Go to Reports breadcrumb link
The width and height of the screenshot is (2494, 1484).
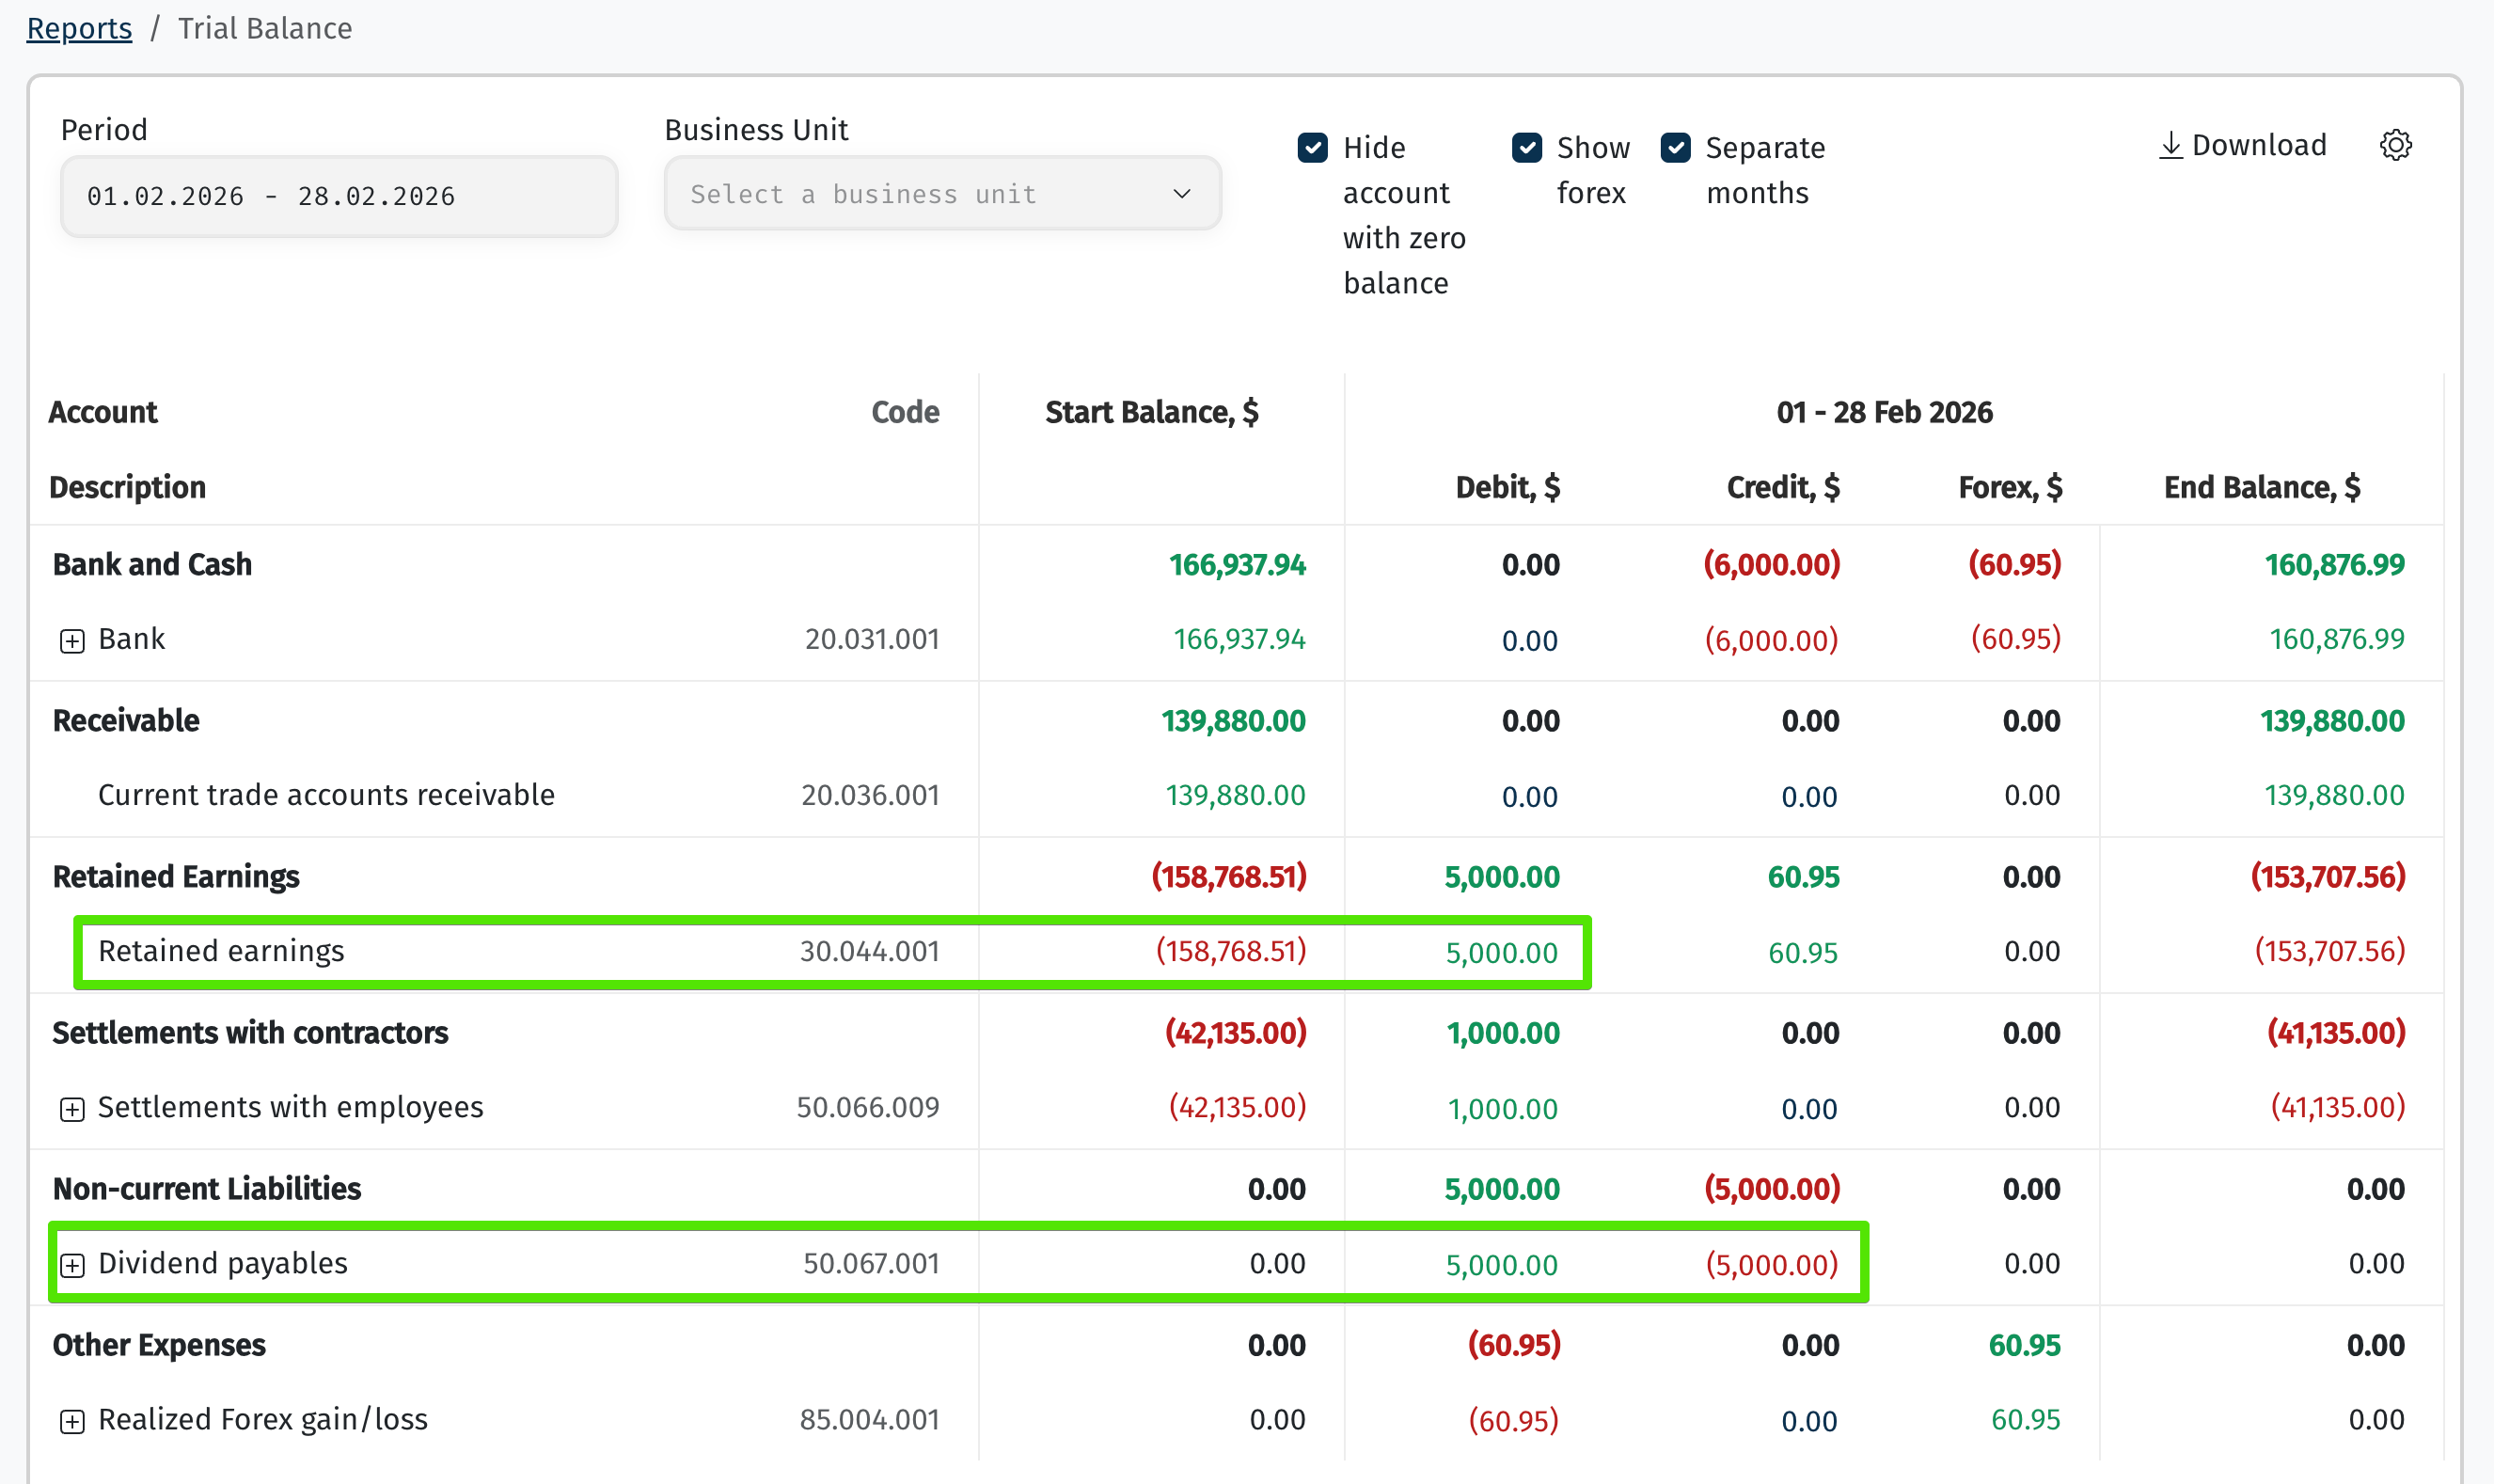[79, 28]
